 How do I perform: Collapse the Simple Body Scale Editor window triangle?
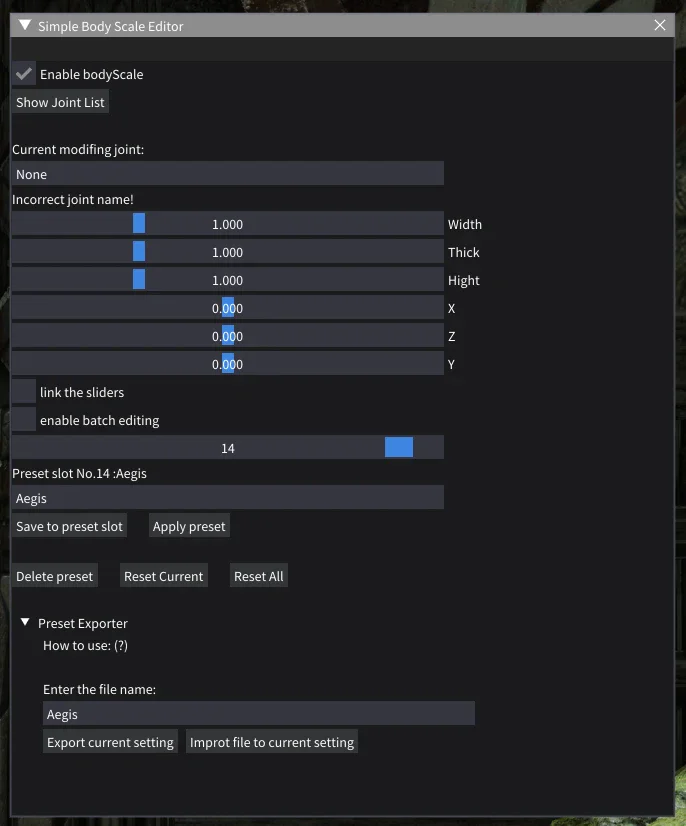point(25,25)
